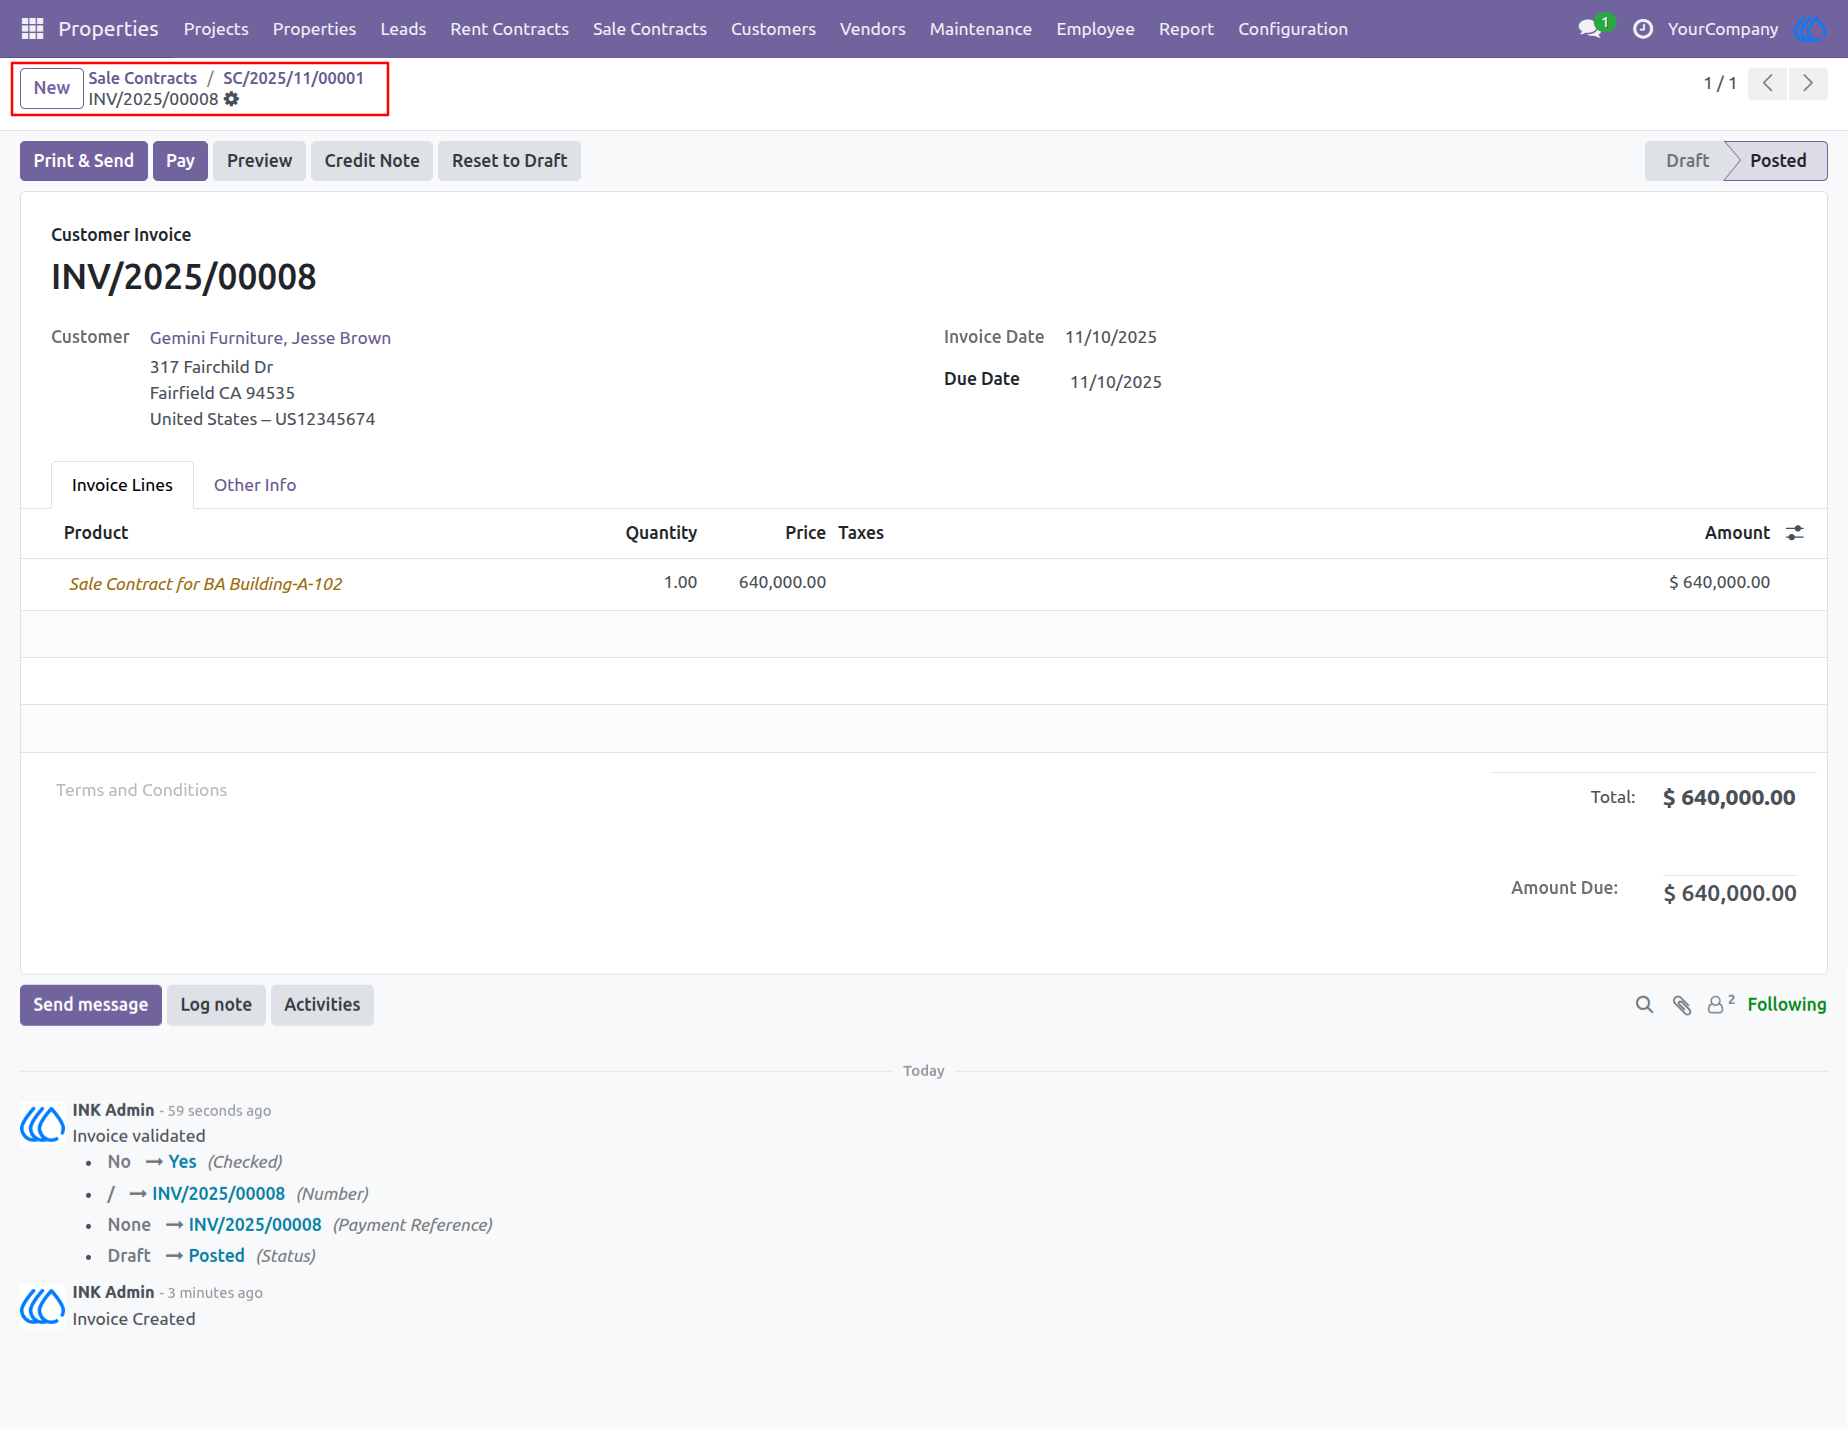Open the Customers menu
Image resolution: width=1848 pixels, height=1431 pixels.
pyautogui.click(x=773, y=29)
